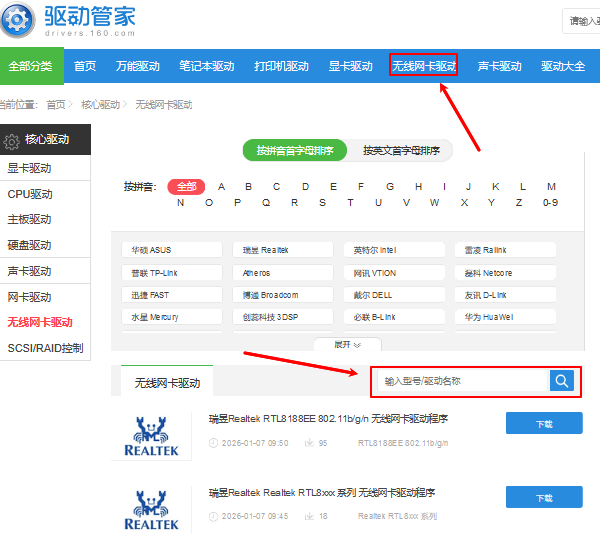Viewport: 600px width, 537px height.
Task: Focus the 输入型号/驱动名称 search field
Action: point(464,381)
